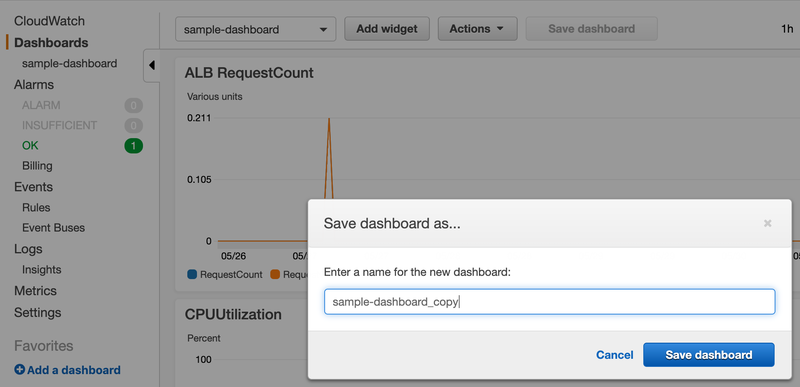This screenshot has height=387, width=800.
Task: Open Dashboards in the sidebar
Action: pyautogui.click(x=51, y=43)
